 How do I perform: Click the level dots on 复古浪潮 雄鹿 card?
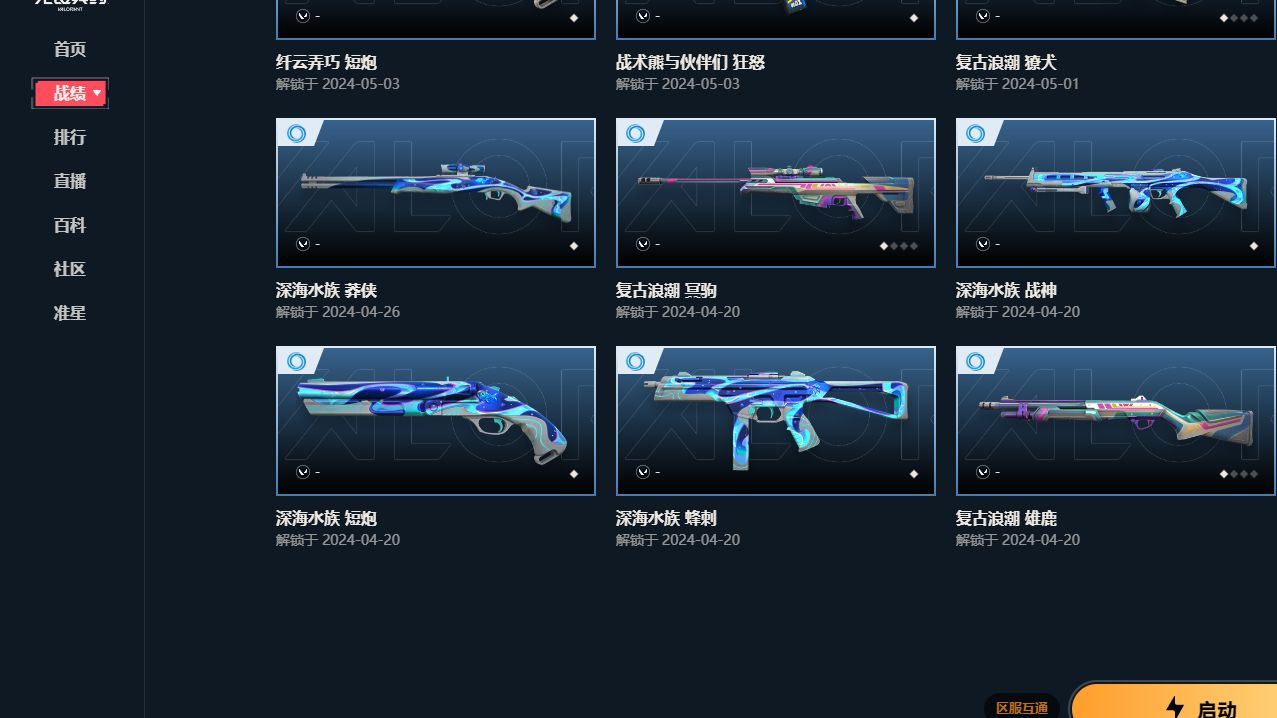[1238, 474]
